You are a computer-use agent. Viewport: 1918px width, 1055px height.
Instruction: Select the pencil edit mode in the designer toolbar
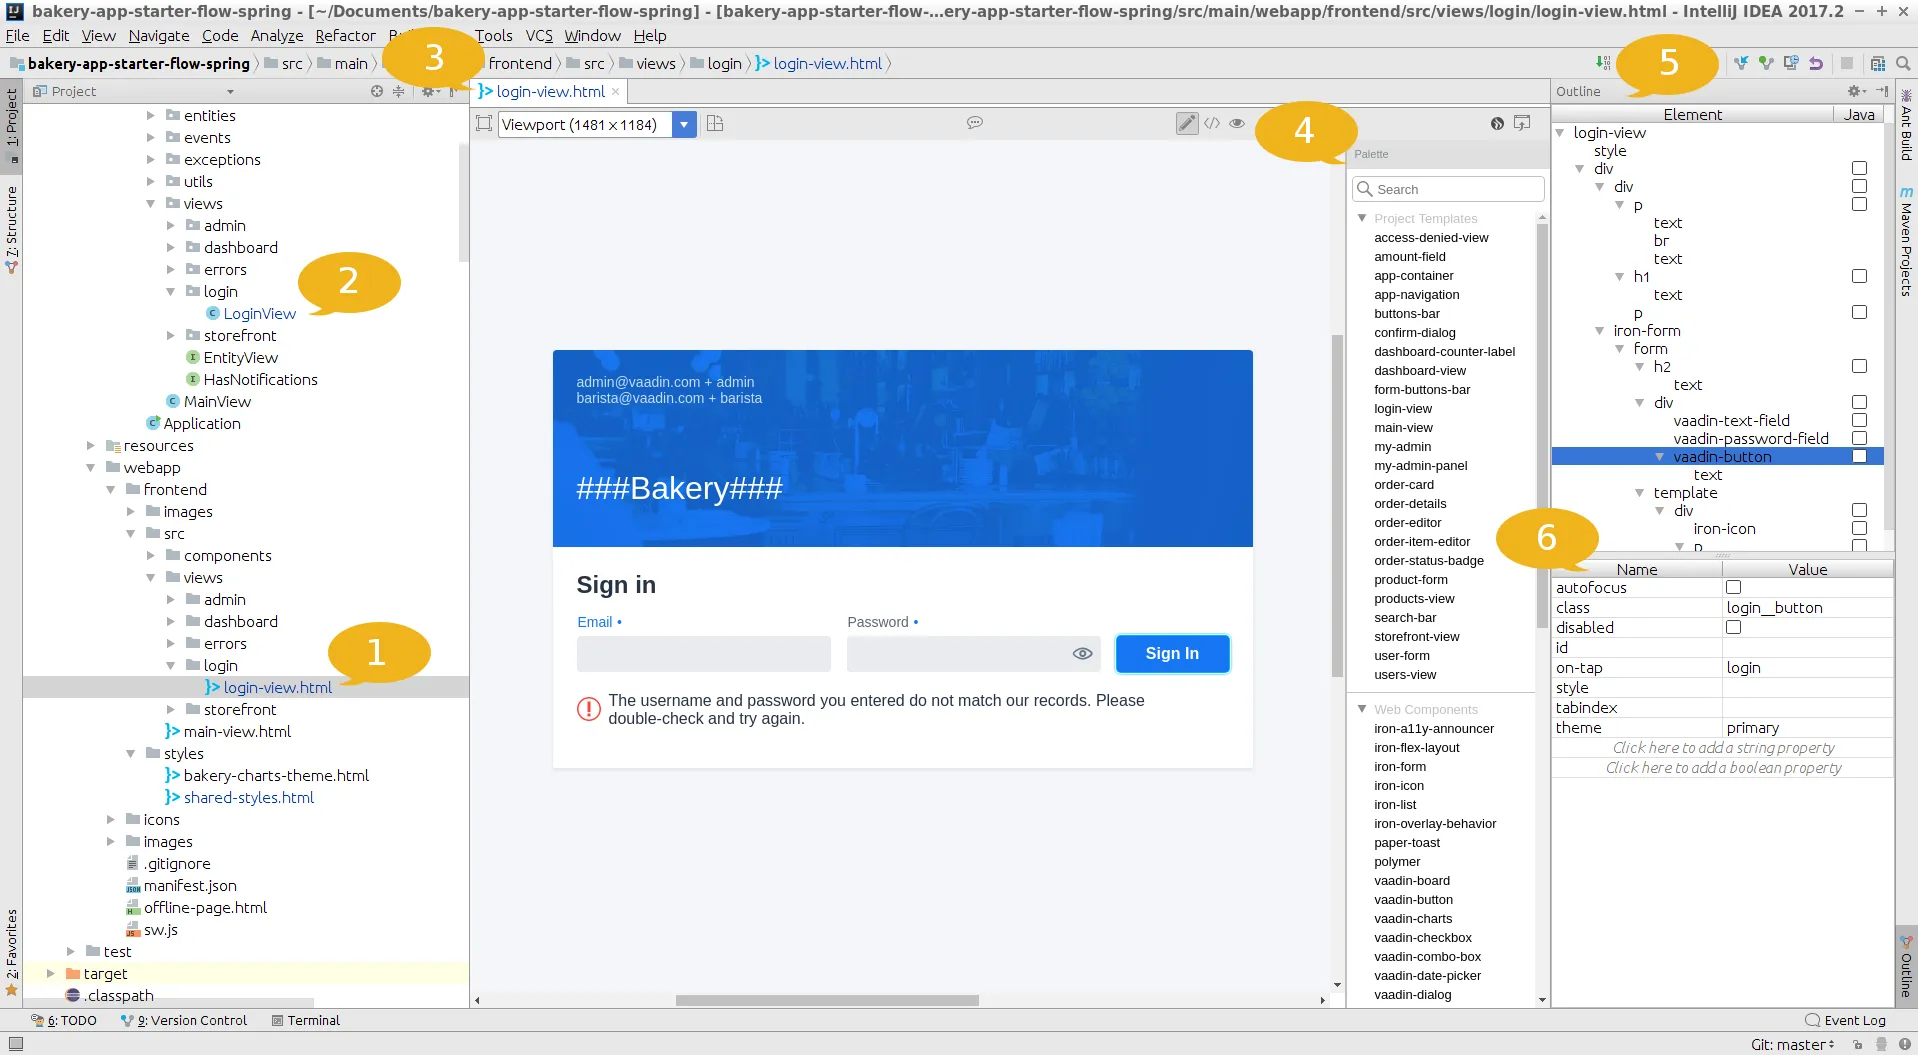click(1187, 123)
